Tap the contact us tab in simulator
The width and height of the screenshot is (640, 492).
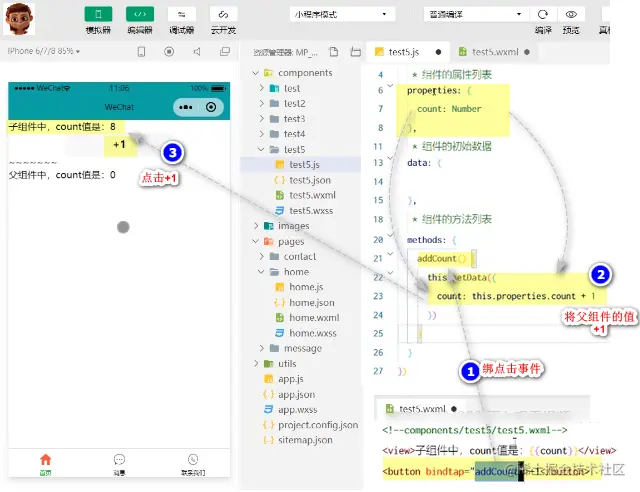coord(193,464)
